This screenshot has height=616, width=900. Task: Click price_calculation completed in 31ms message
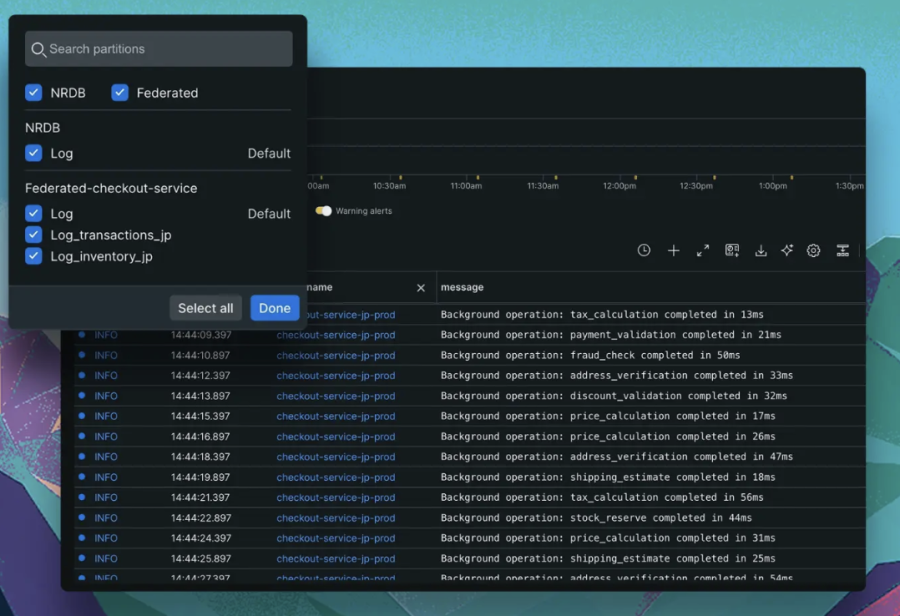tap(608, 538)
